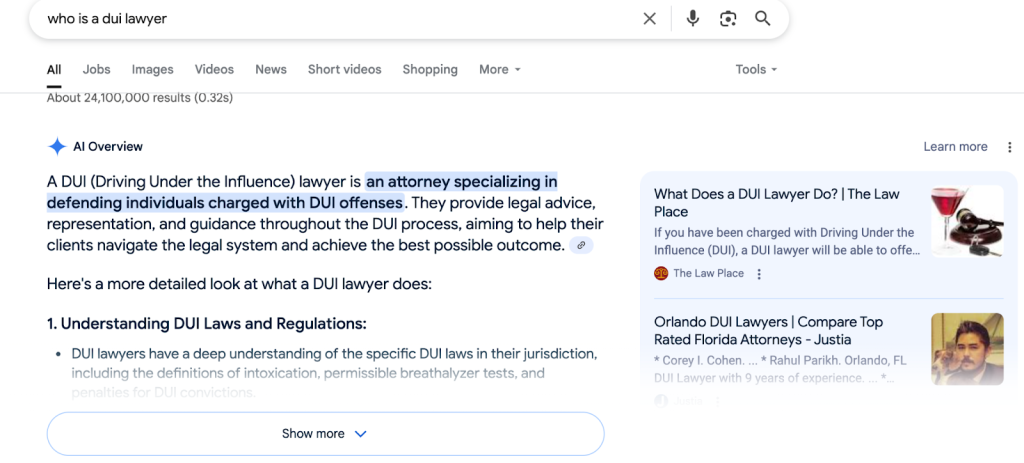Click The Law Place favicon icon

pos(661,274)
